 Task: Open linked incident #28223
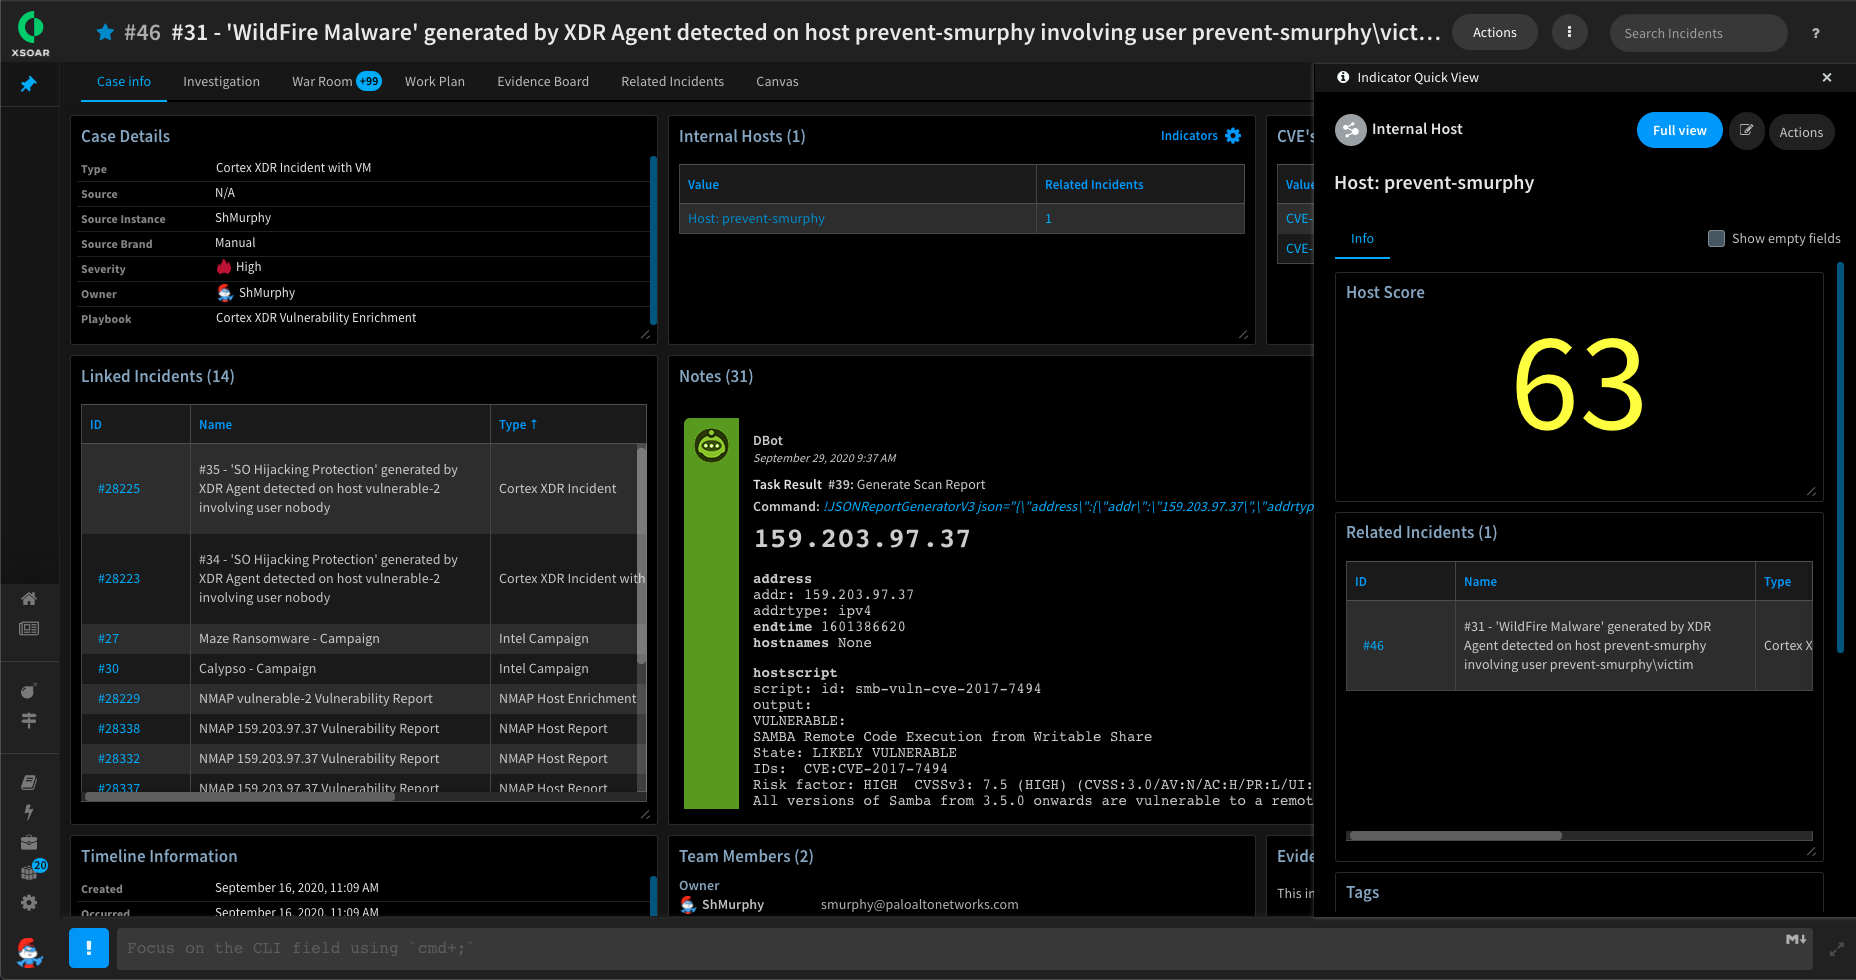tap(119, 579)
